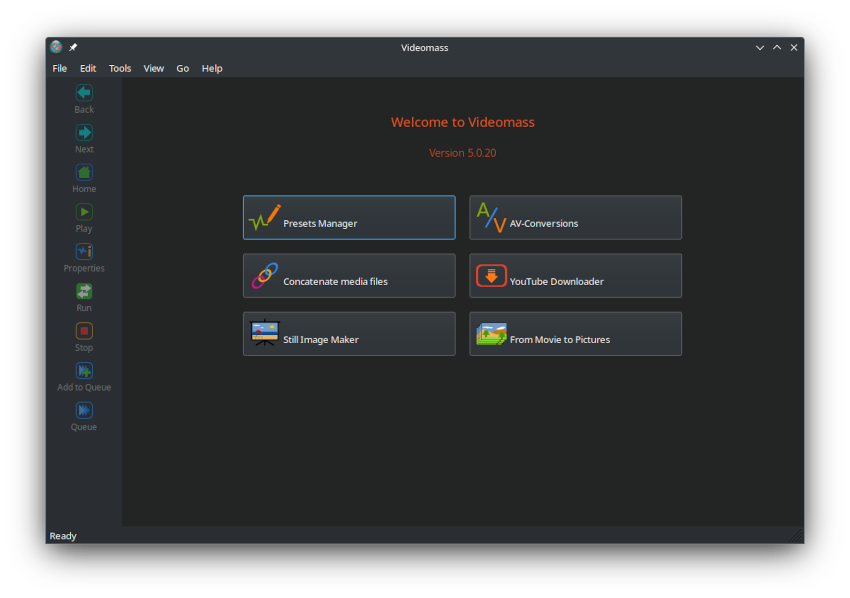This screenshot has width=850, height=598.
Task: Click the Stop toolbar icon
Action: (84, 331)
